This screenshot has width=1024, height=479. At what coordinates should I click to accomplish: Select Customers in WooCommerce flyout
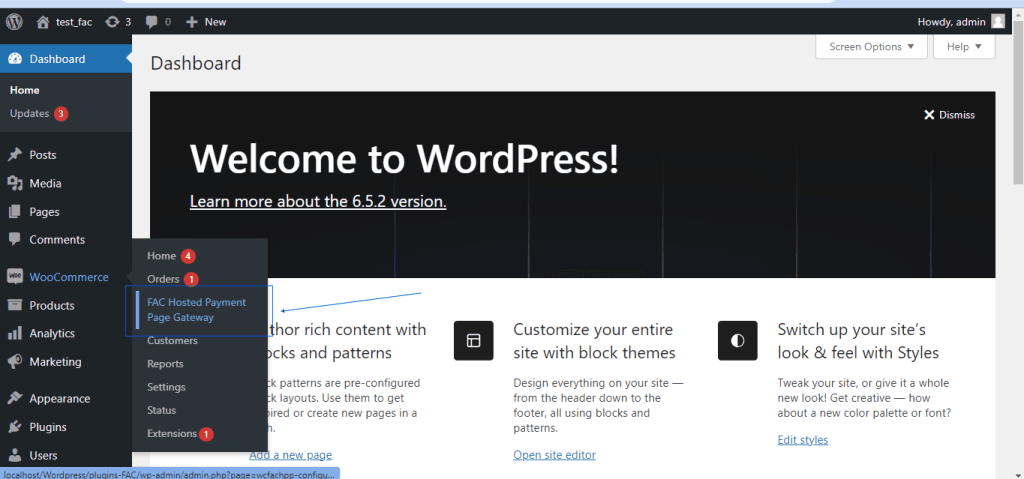[x=172, y=340]
